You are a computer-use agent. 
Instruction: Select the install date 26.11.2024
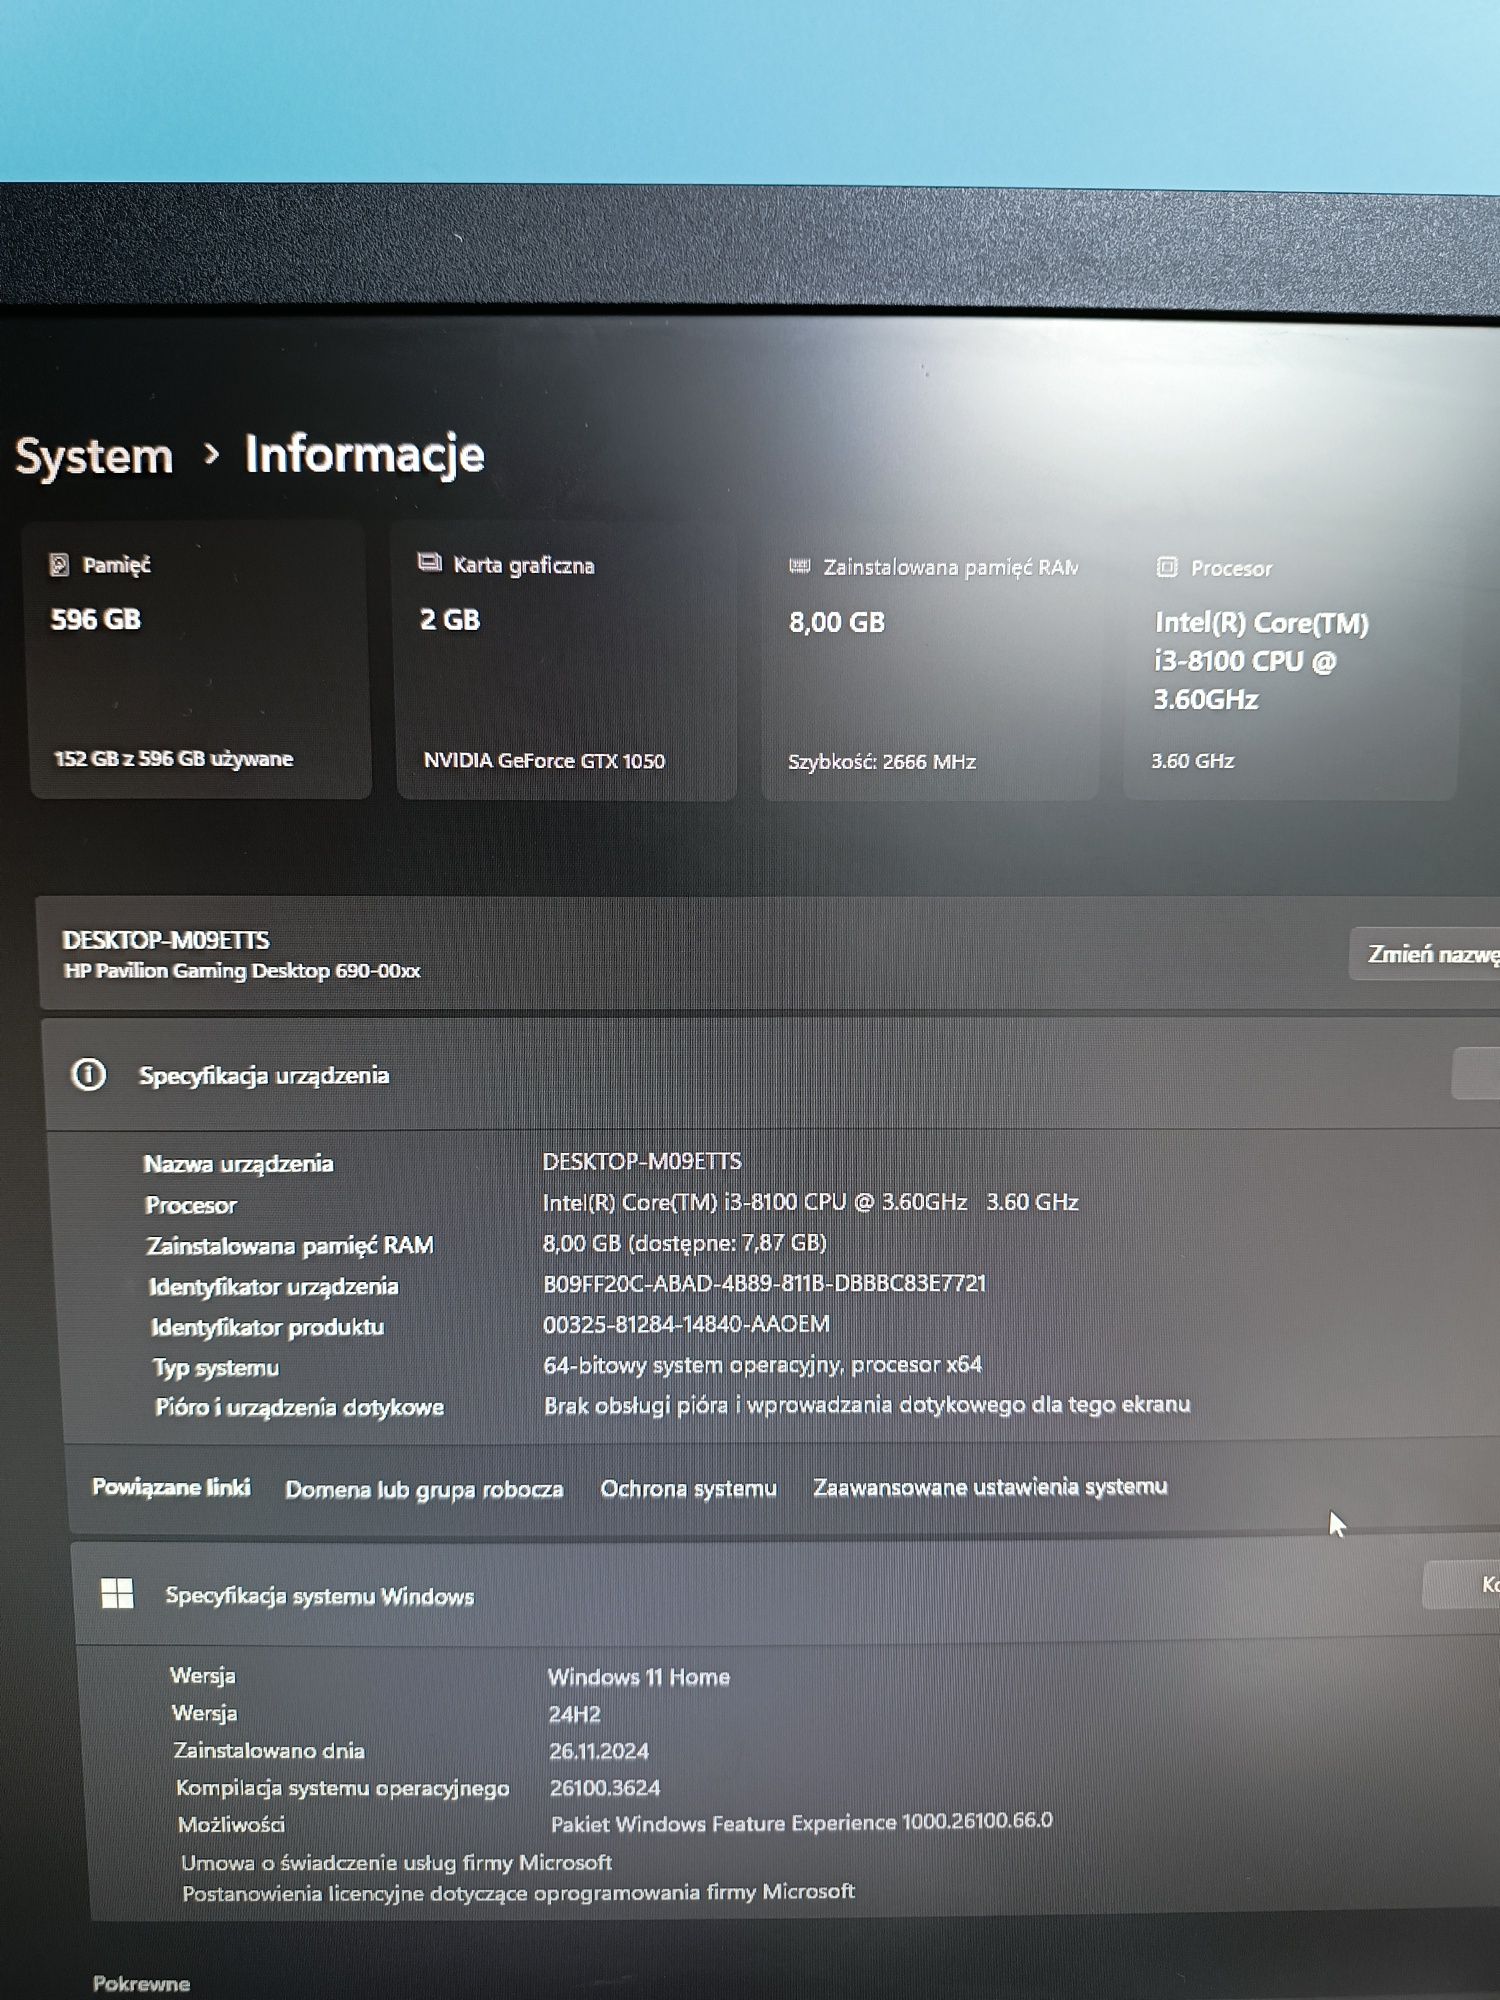click(599, 1751)
